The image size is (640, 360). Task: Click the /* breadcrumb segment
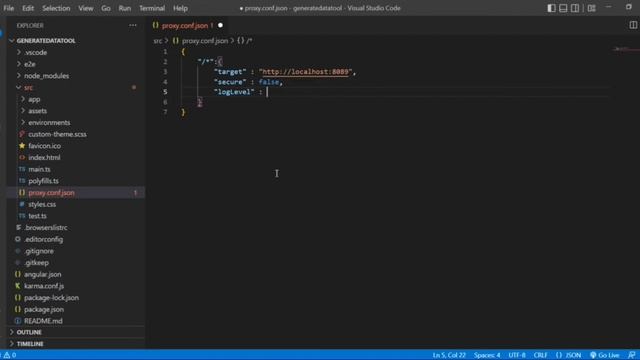click(245, 41)
